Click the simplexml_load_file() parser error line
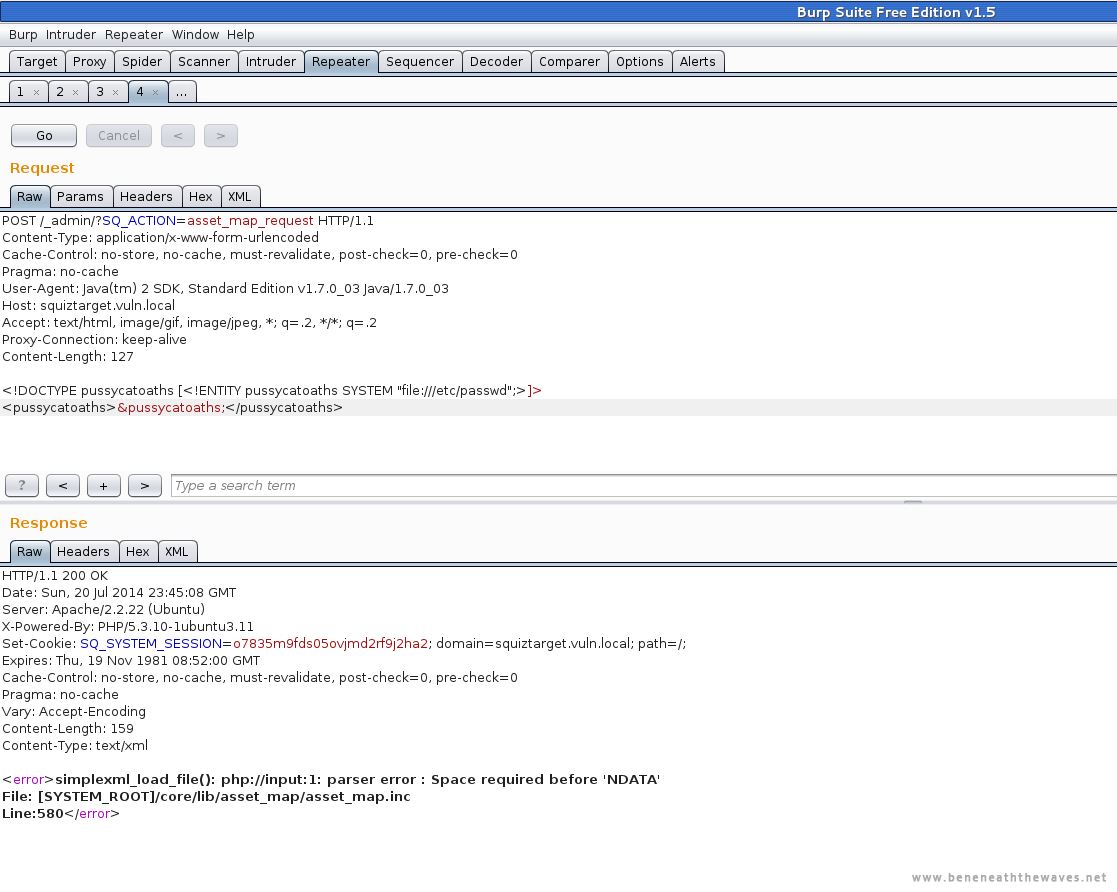The height and width of the screenshot is (892, 1117). point(331,779)
